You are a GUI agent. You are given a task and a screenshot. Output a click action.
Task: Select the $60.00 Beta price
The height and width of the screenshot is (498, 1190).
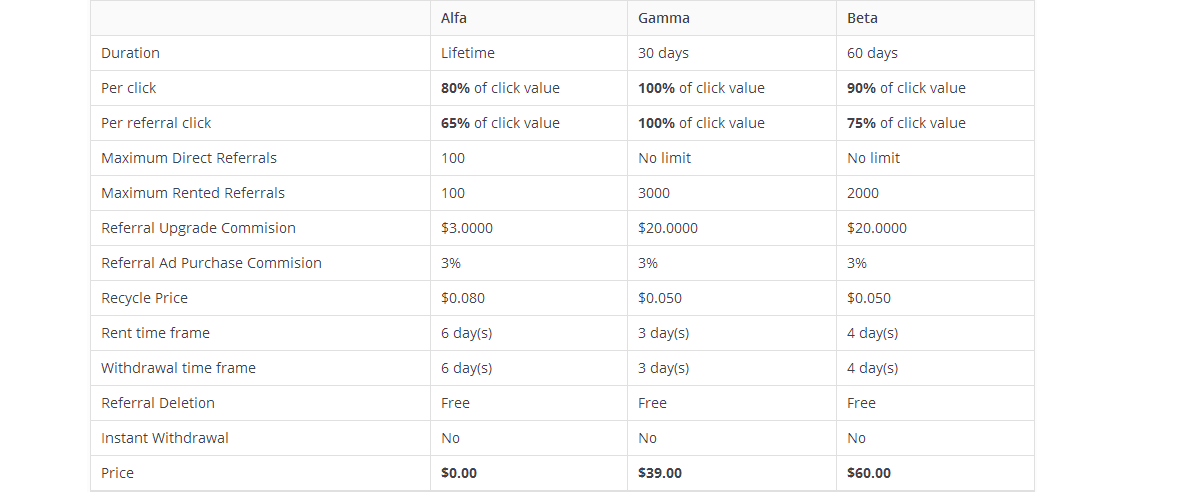click(869, 473)
